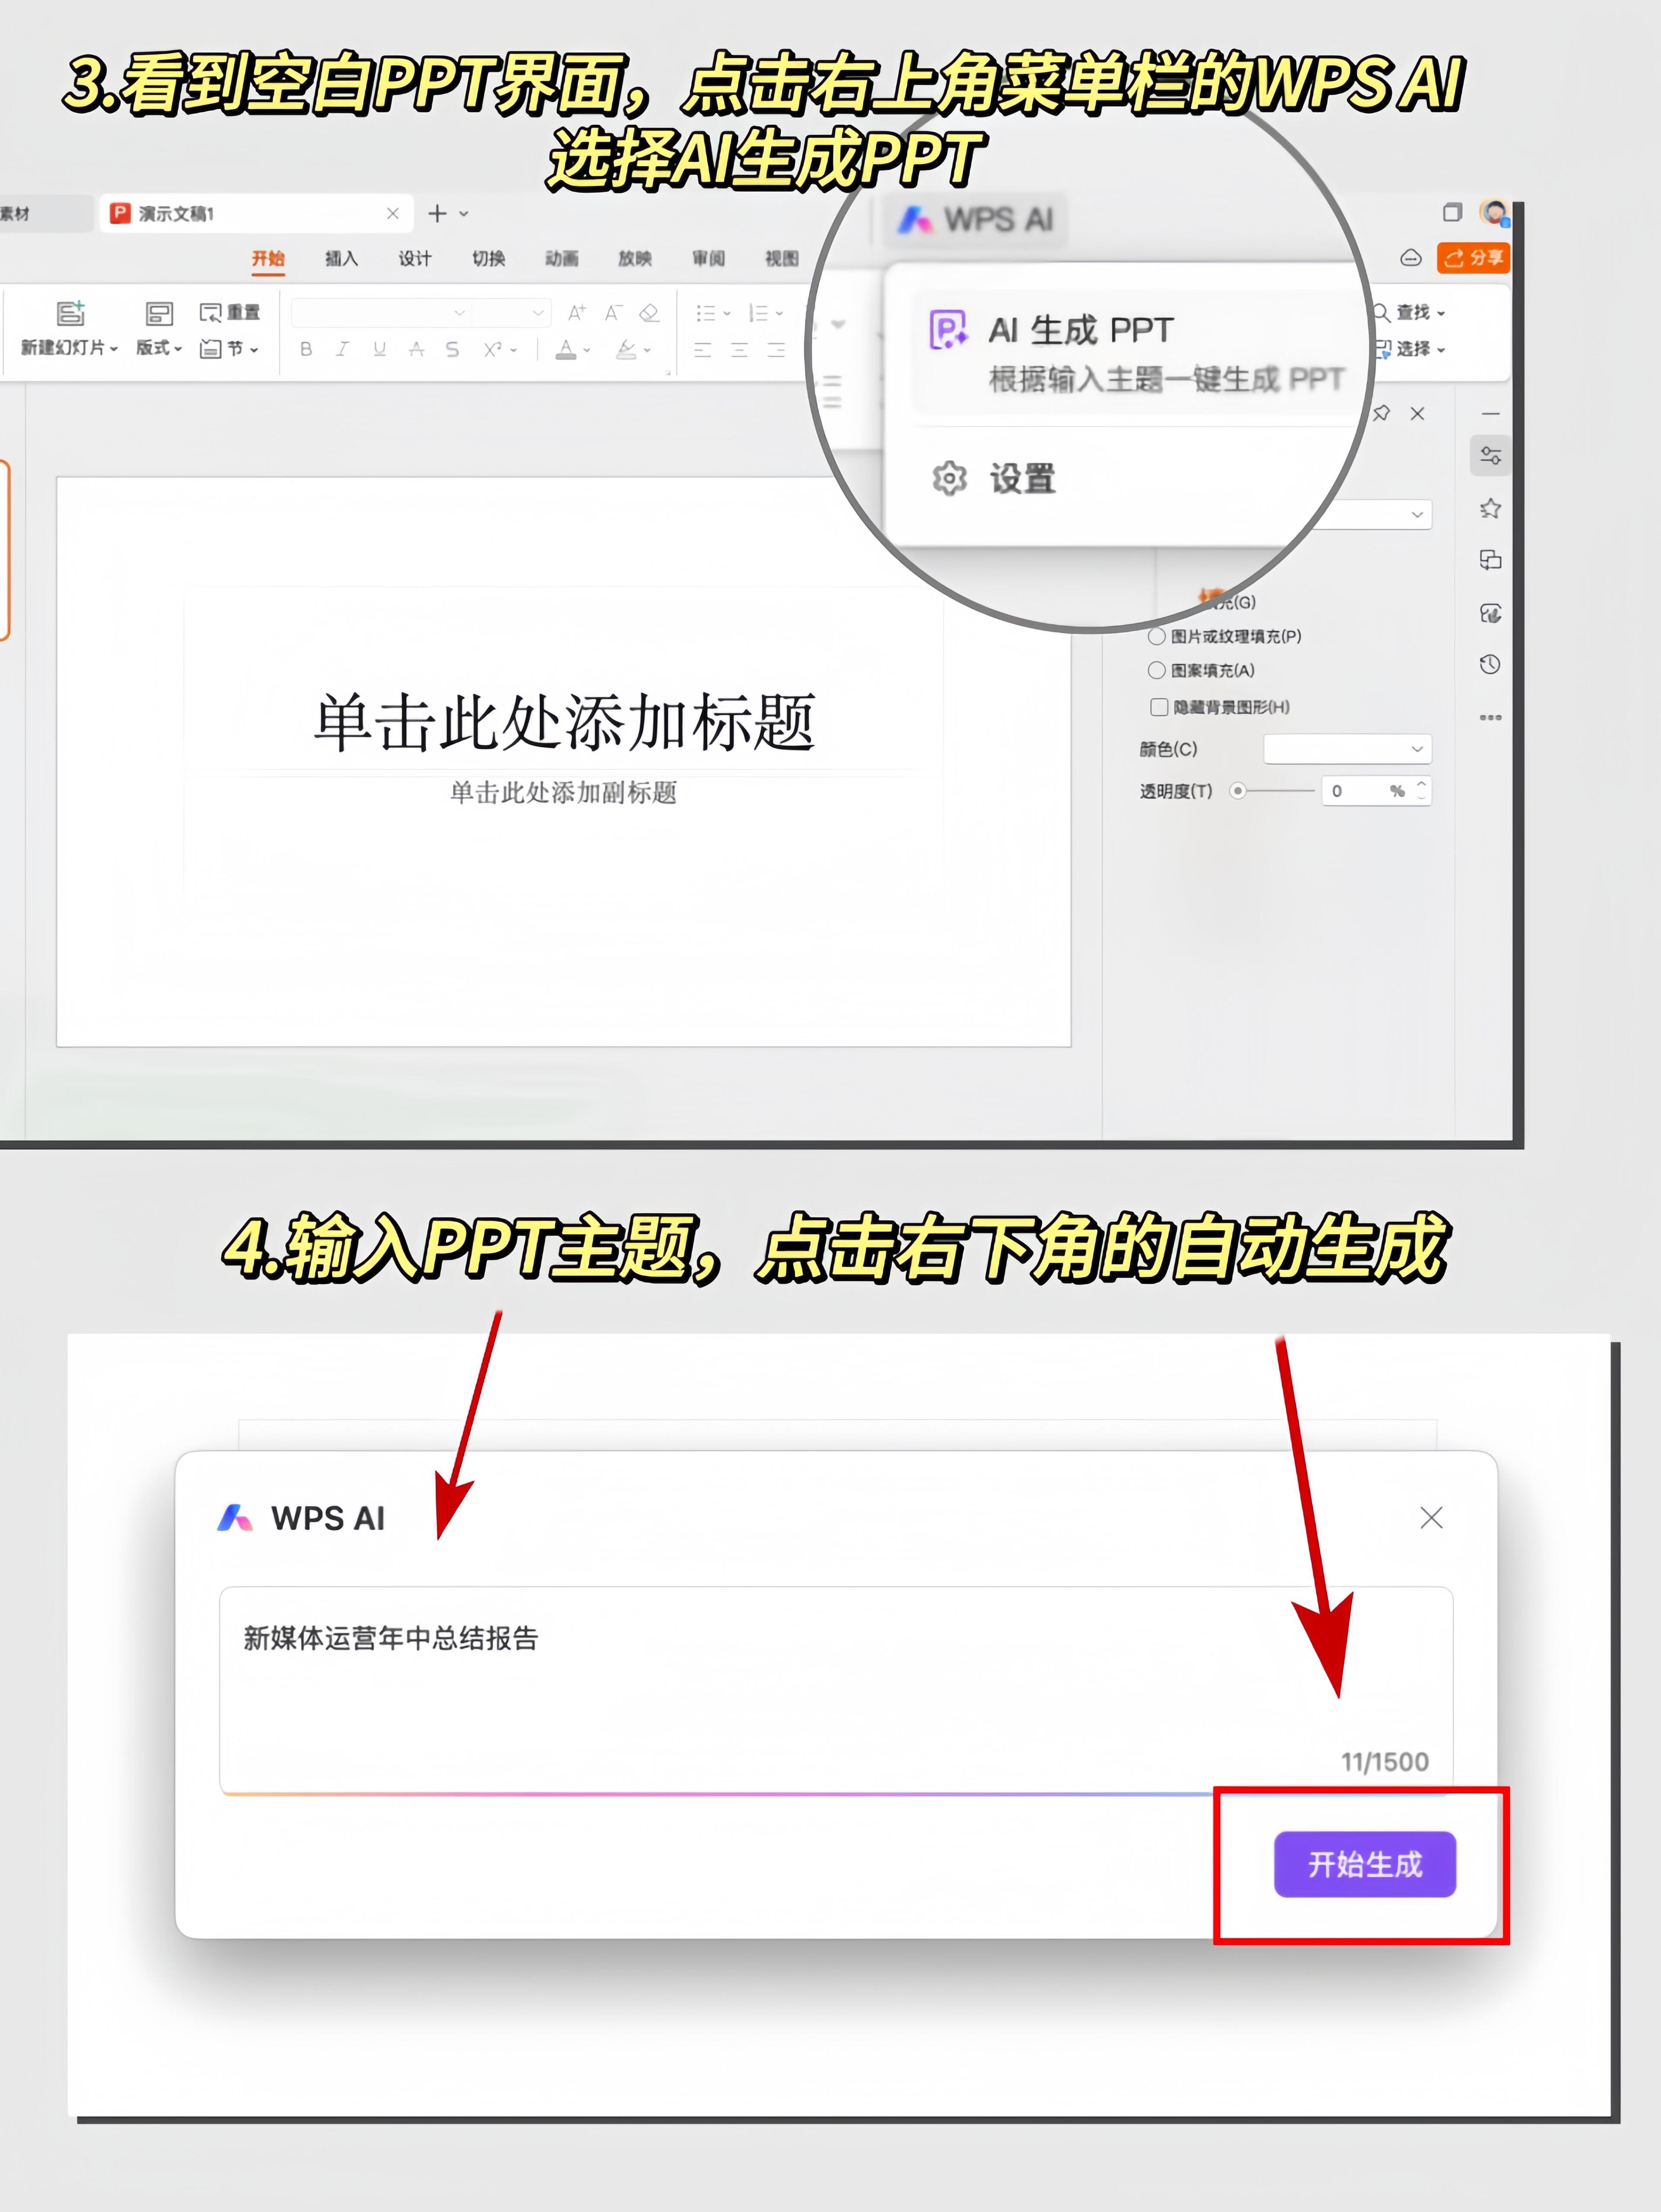
Task: Choose AI 生成 PPT menu entry
Action: pyautogui.click(x=1135, y=353)
